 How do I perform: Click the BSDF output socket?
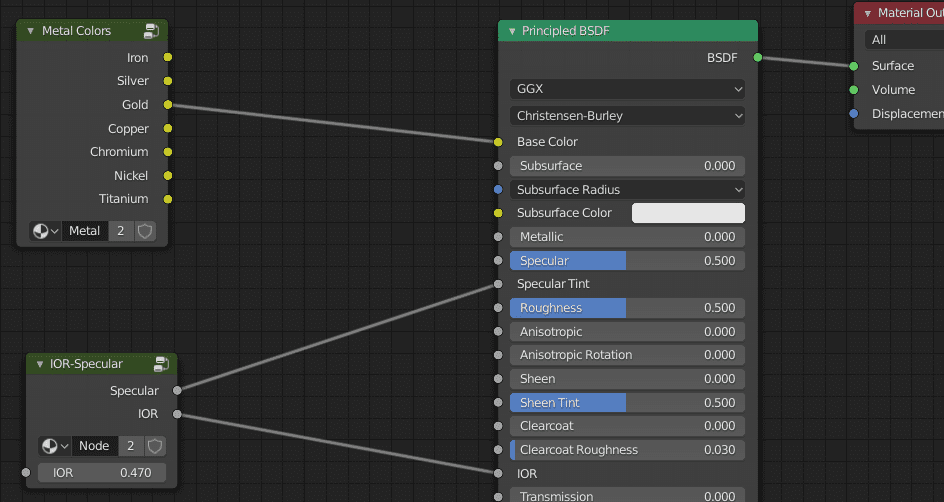pos(758,57)
